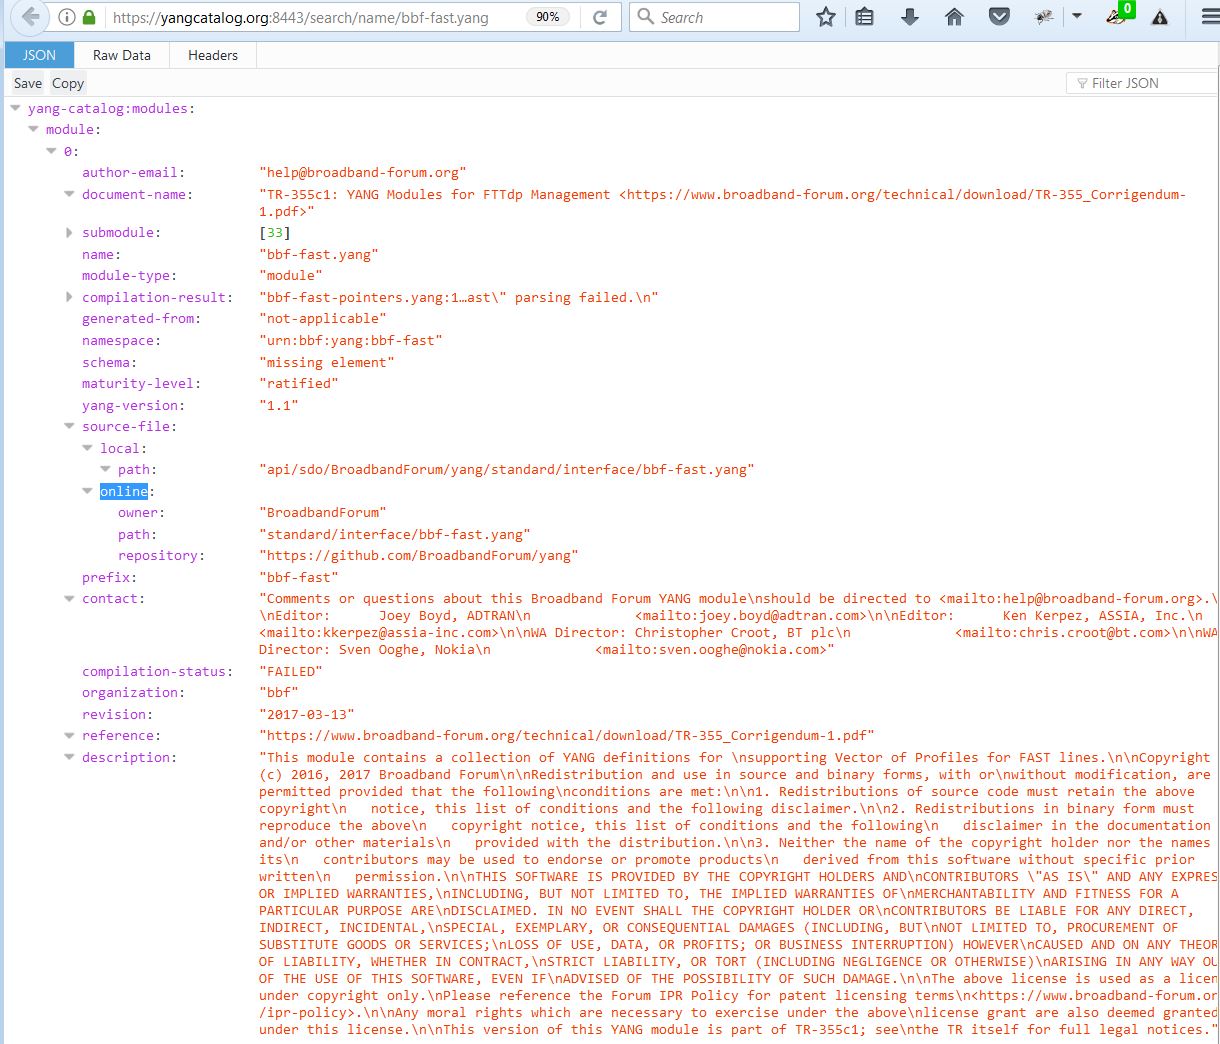Screen dimensions: 1220x1044
Task: Collapse the yang-catalog:modules node
Action: [x=15, y=108]
